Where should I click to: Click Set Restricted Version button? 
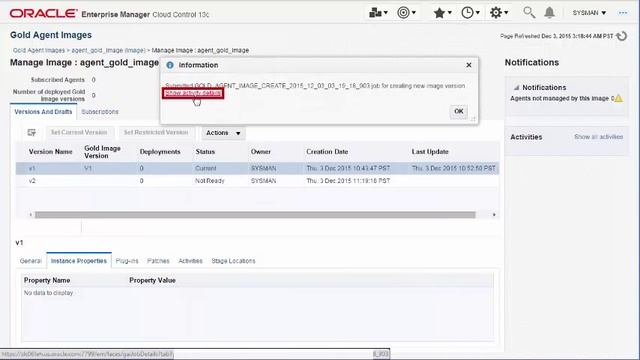[x=156, y=133]
